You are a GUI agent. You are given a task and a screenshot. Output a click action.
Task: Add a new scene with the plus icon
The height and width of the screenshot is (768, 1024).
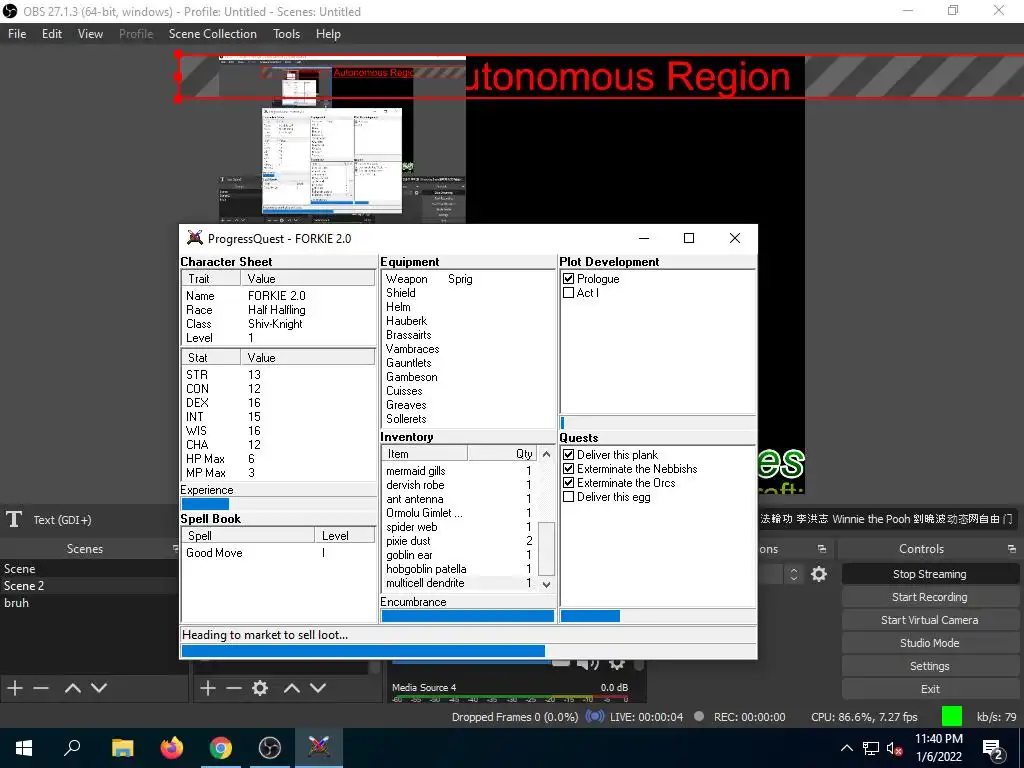tap(15, 688)
